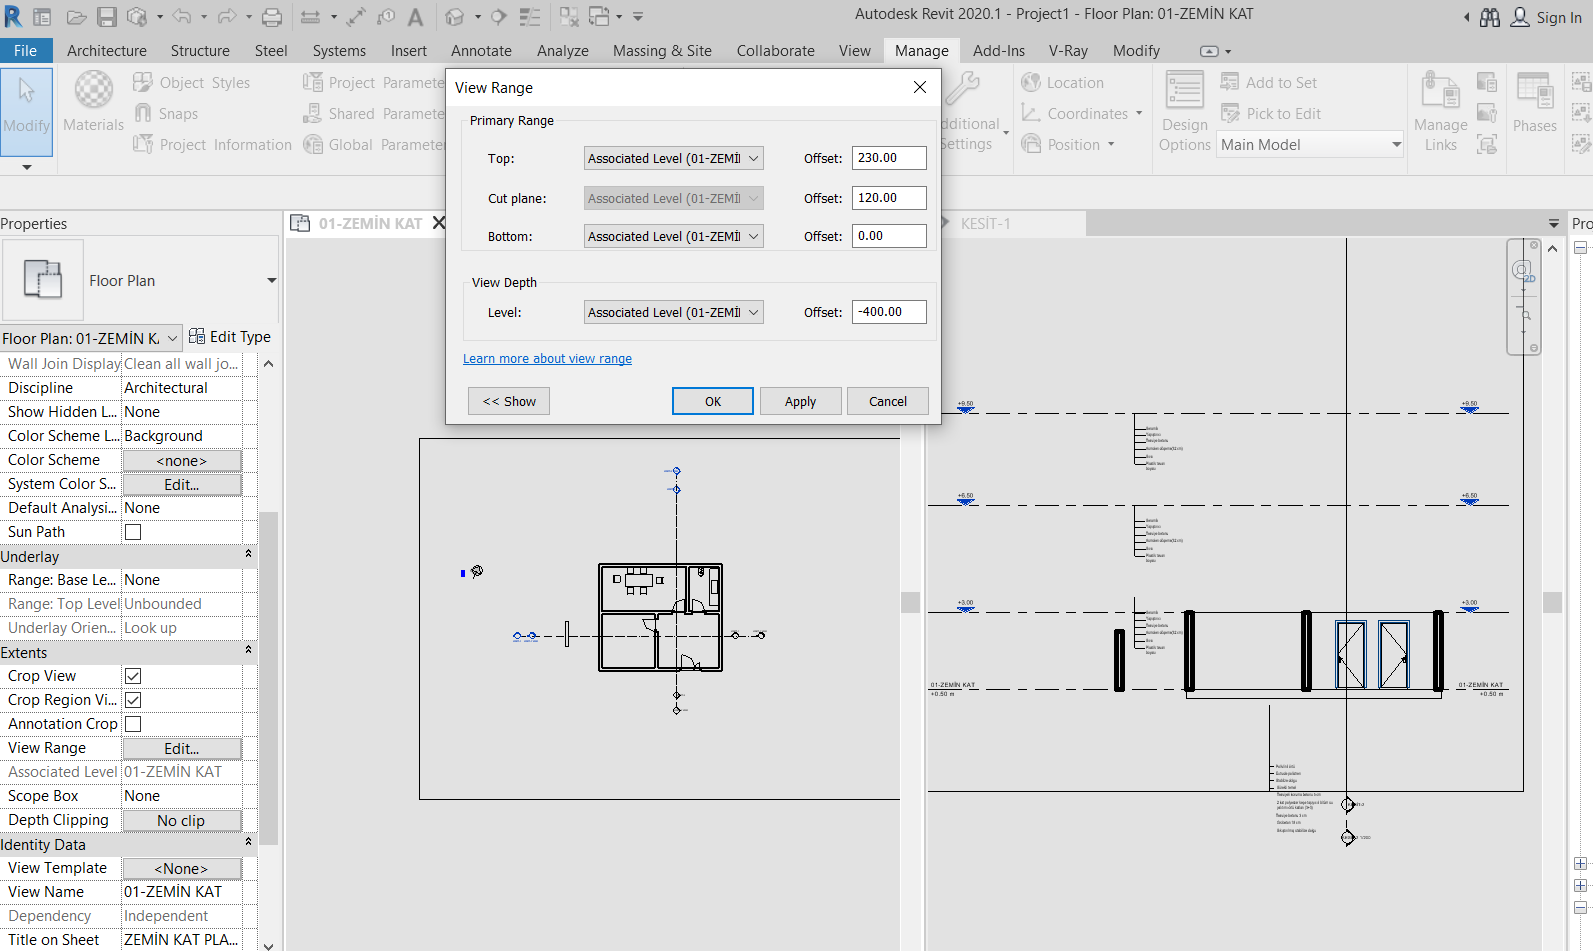Open Project Information
Viewport: 1593px width, 951px height.
212,145
